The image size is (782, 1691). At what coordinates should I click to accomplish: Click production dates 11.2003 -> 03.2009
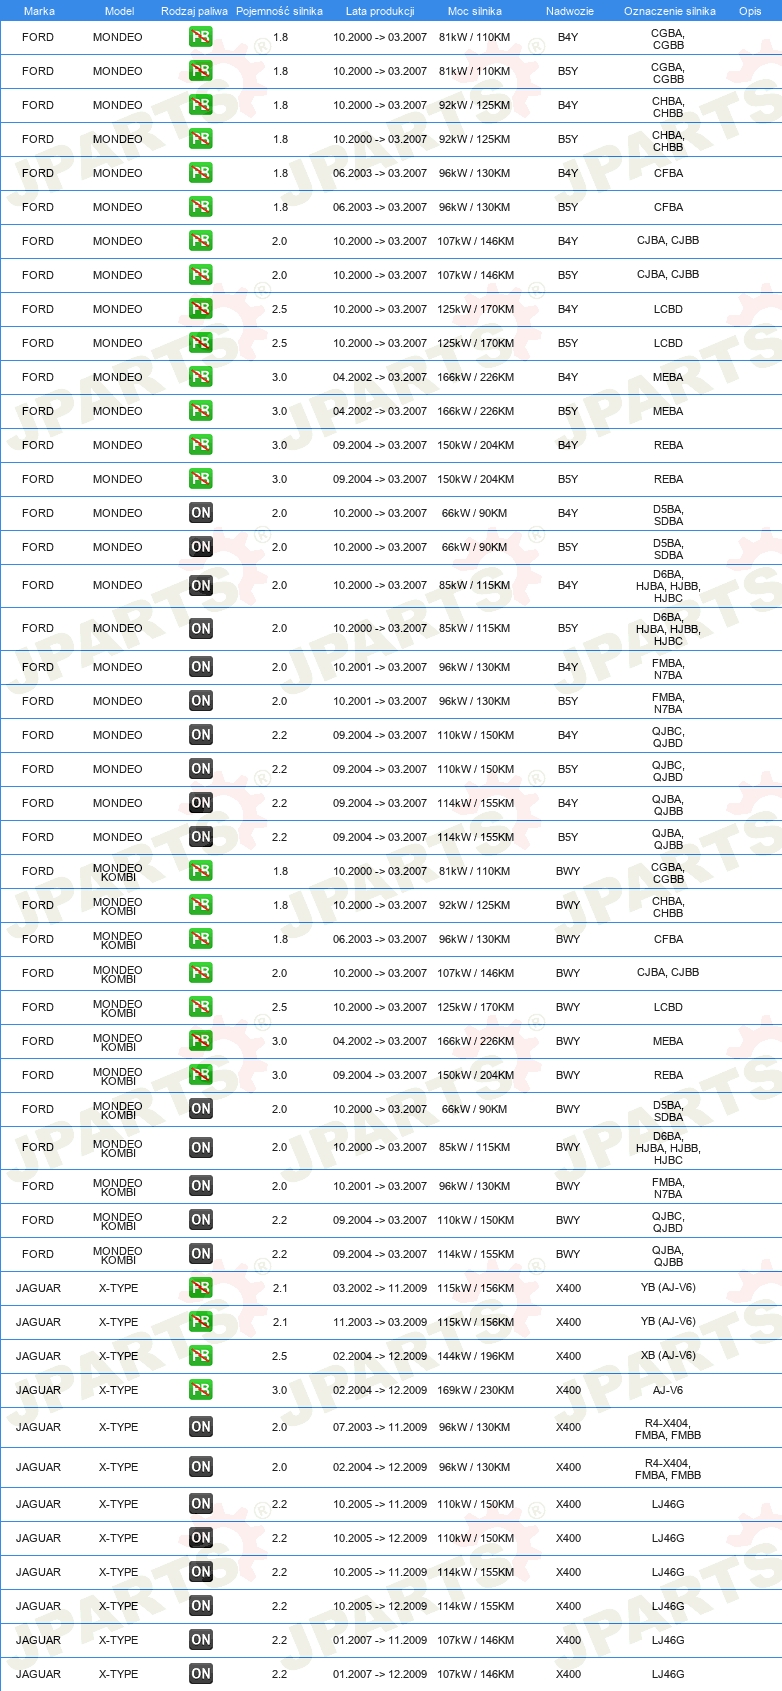point(380,1322)
